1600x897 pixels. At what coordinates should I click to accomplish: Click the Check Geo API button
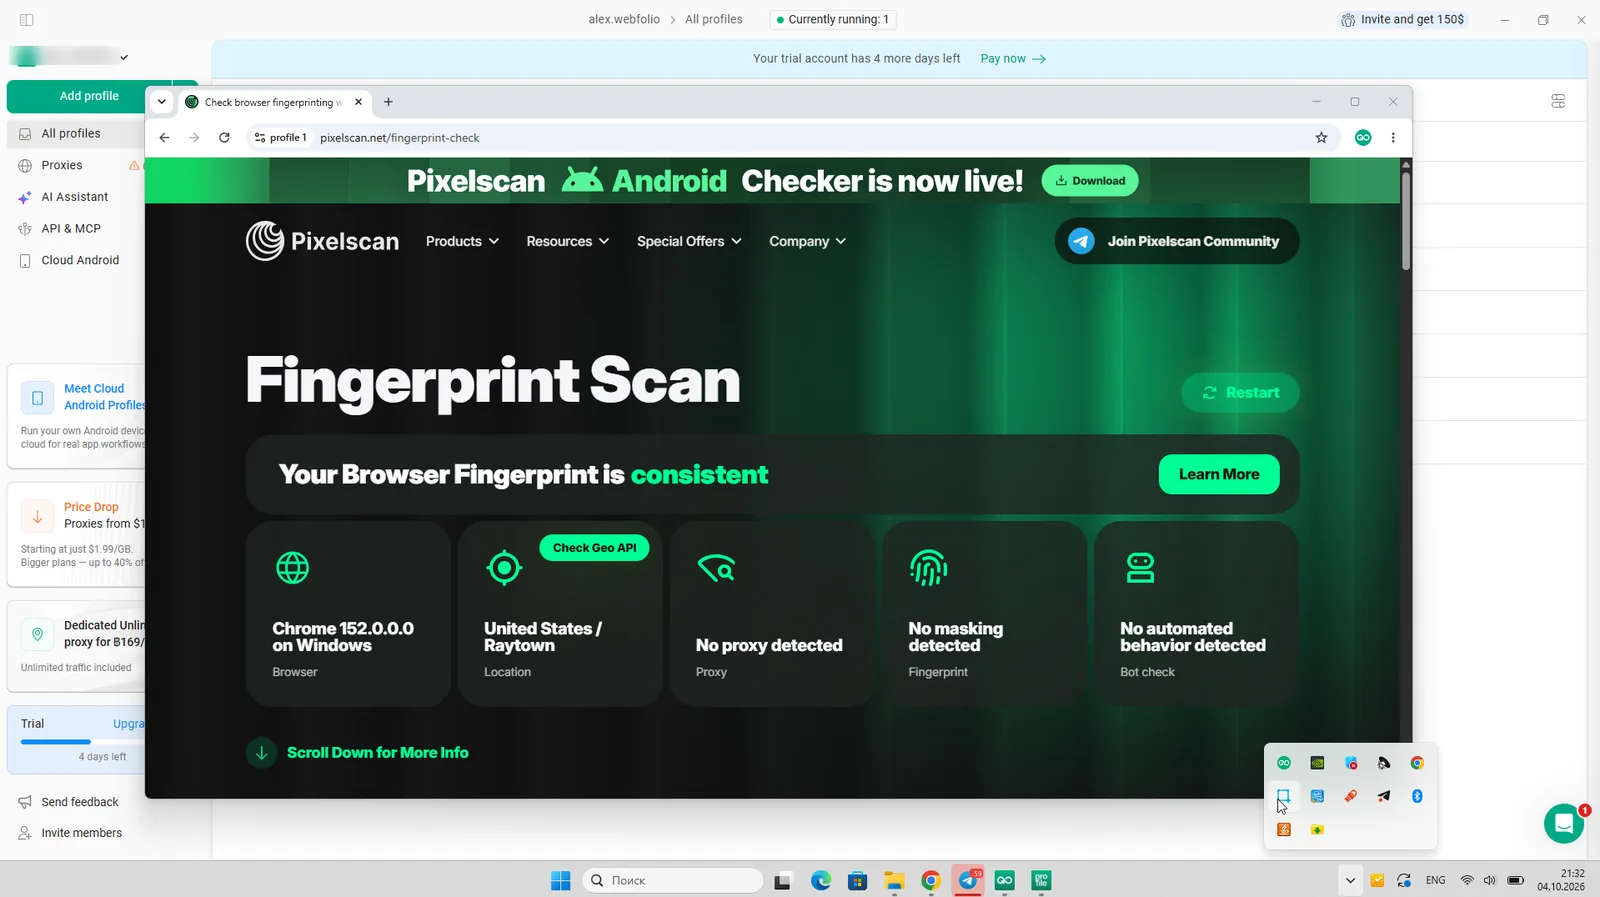(x=594, y=548)
